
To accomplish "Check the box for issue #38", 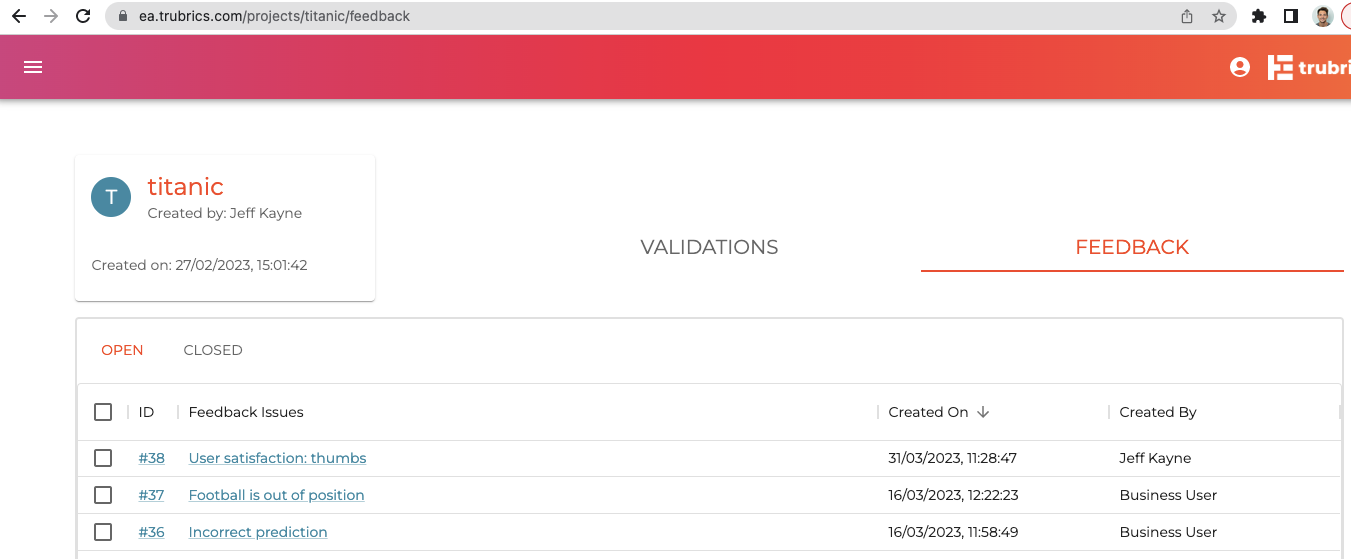I will (103, 458).
